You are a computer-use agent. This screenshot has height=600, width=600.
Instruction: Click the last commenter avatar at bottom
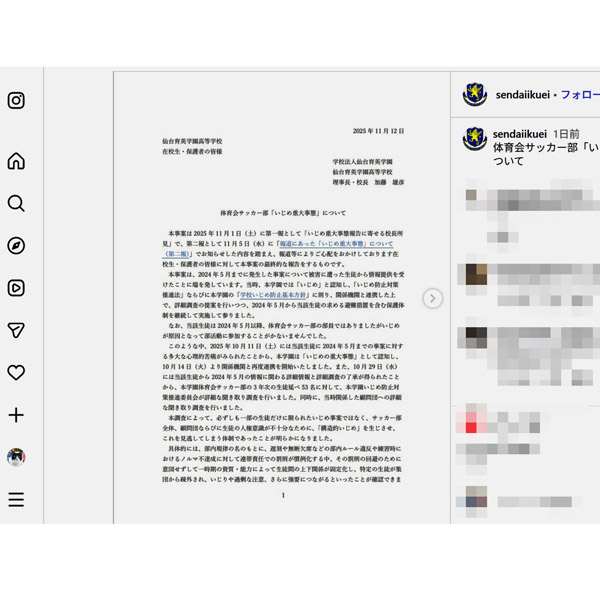tap(476, 498)
